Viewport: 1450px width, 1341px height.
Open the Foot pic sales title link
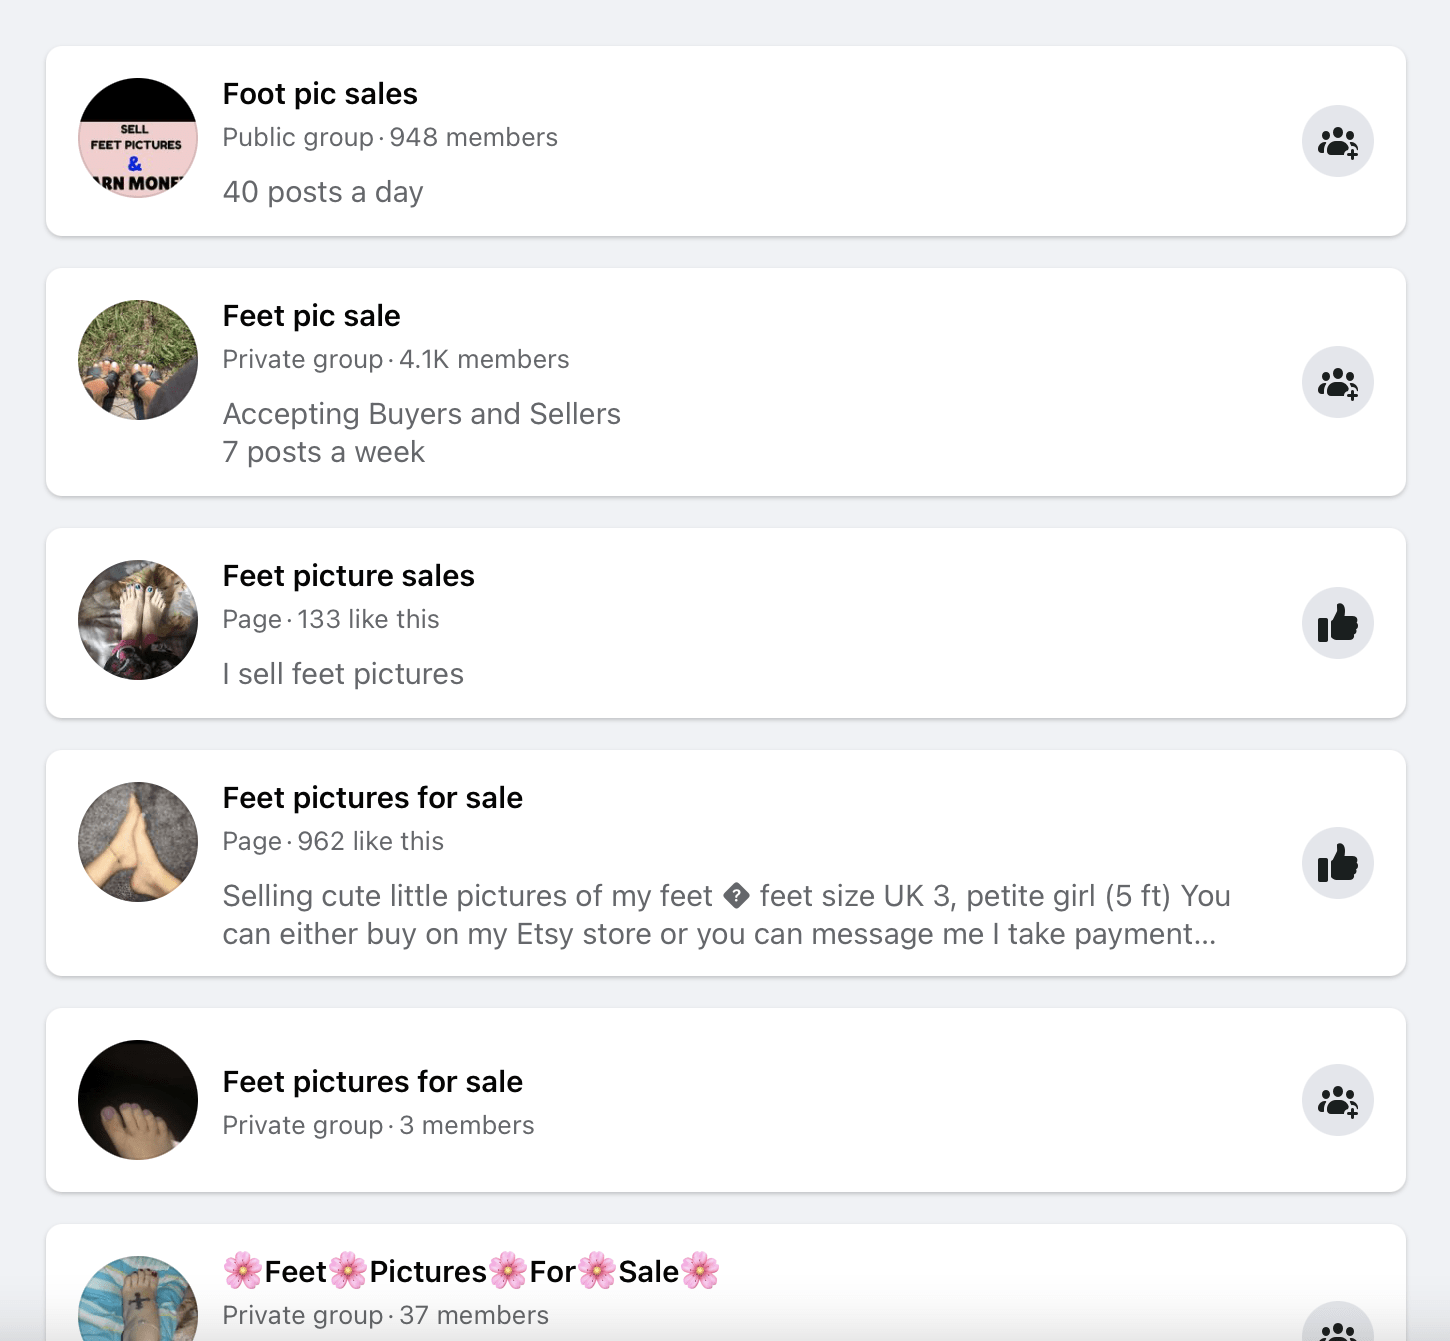[x=320, y=94]
